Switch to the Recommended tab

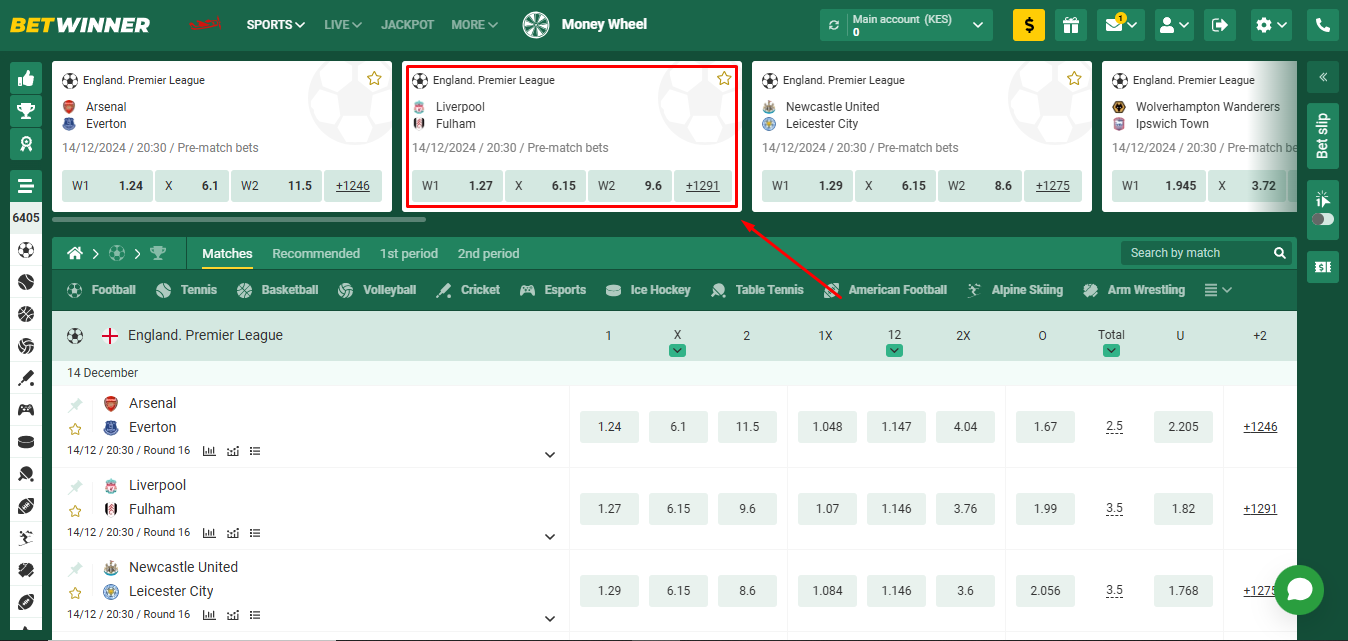coord(316,254)
